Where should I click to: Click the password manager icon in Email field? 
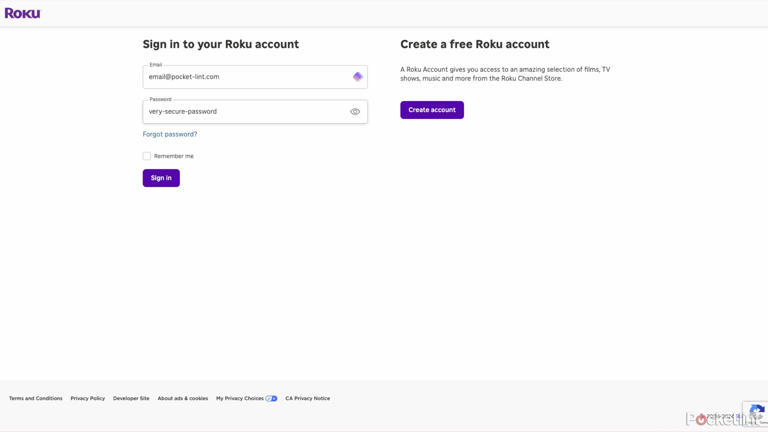[358, 76]
